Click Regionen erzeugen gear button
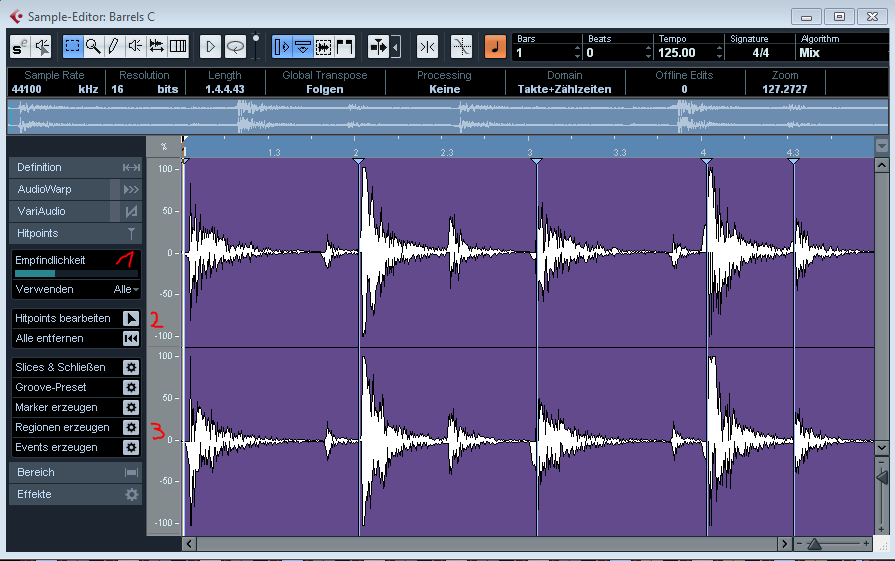This screenshot has height=561, width=895. coord(131,427)
